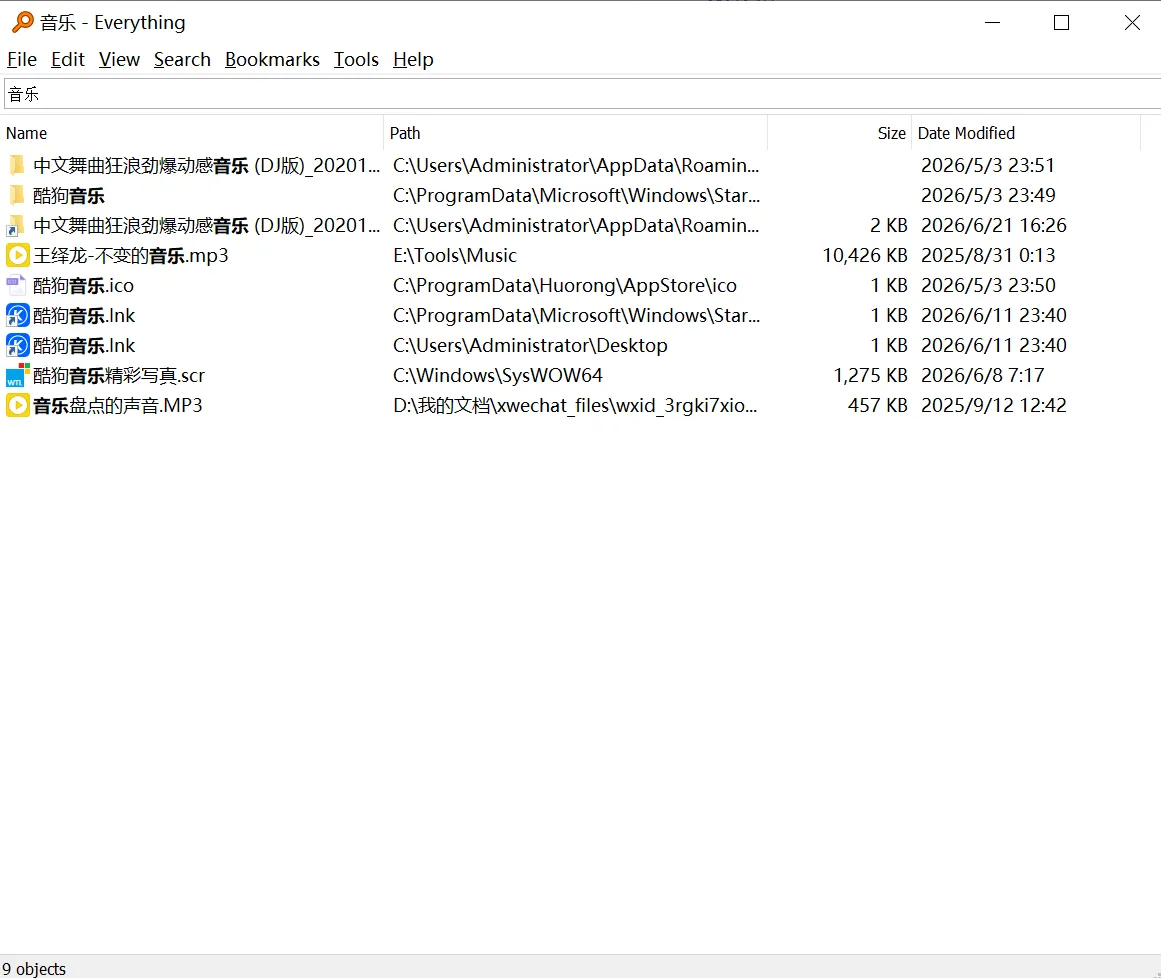The image size is (1161, 978).
Task: Click the size value 10,426 KB
Action: tap(865, 256)
